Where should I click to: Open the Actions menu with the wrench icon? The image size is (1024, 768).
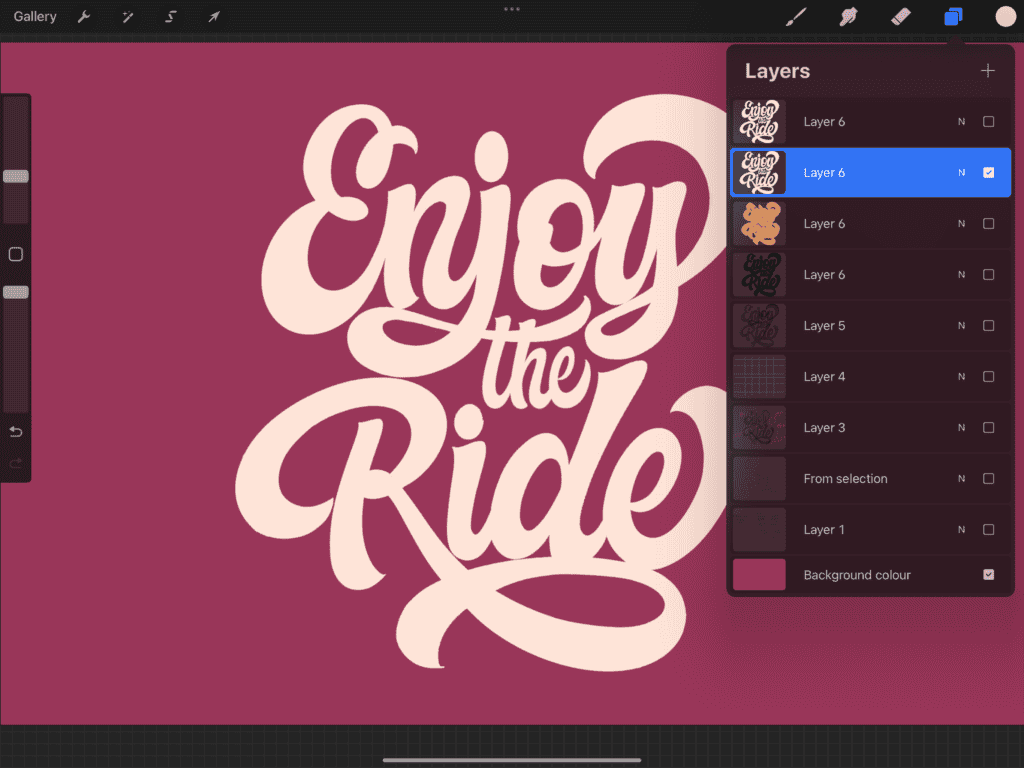pos(85,17)
